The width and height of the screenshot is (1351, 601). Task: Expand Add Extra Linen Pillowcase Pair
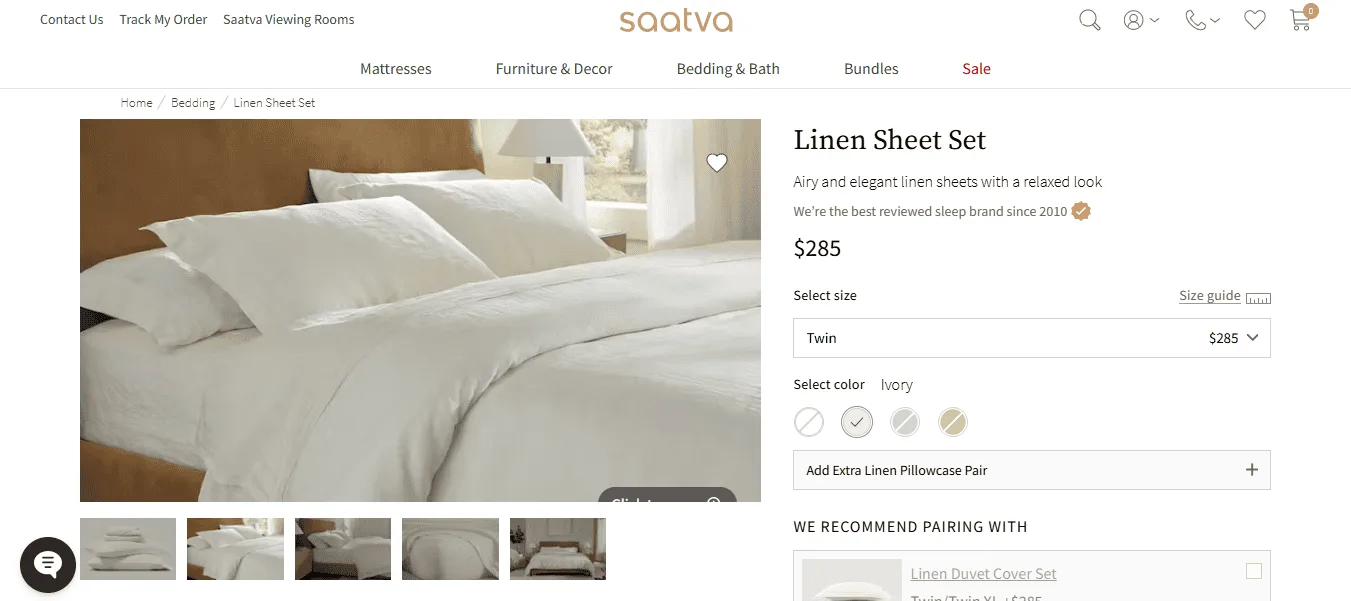(x=1032, y=470)
